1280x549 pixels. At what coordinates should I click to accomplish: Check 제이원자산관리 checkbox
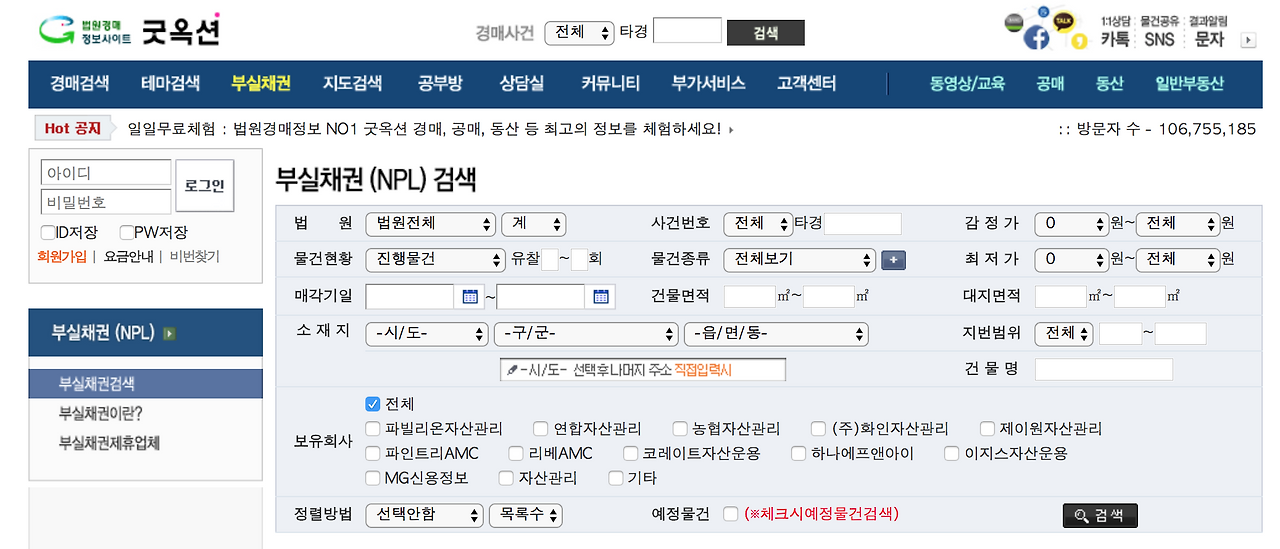[988, 429]
